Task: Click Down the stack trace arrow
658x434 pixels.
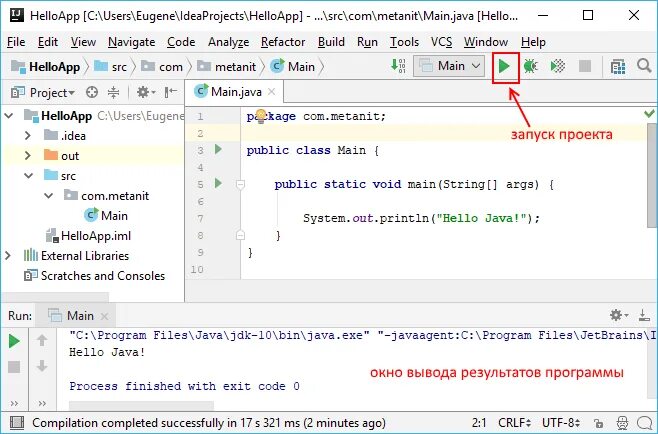Action: pos(42,366)
